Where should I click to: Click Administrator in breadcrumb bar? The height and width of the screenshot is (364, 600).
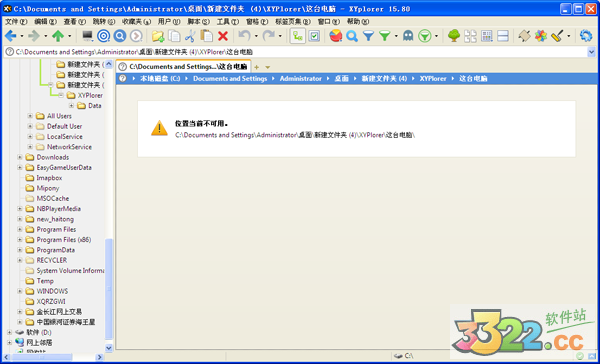pyautogui.click(x=301, y=79)
